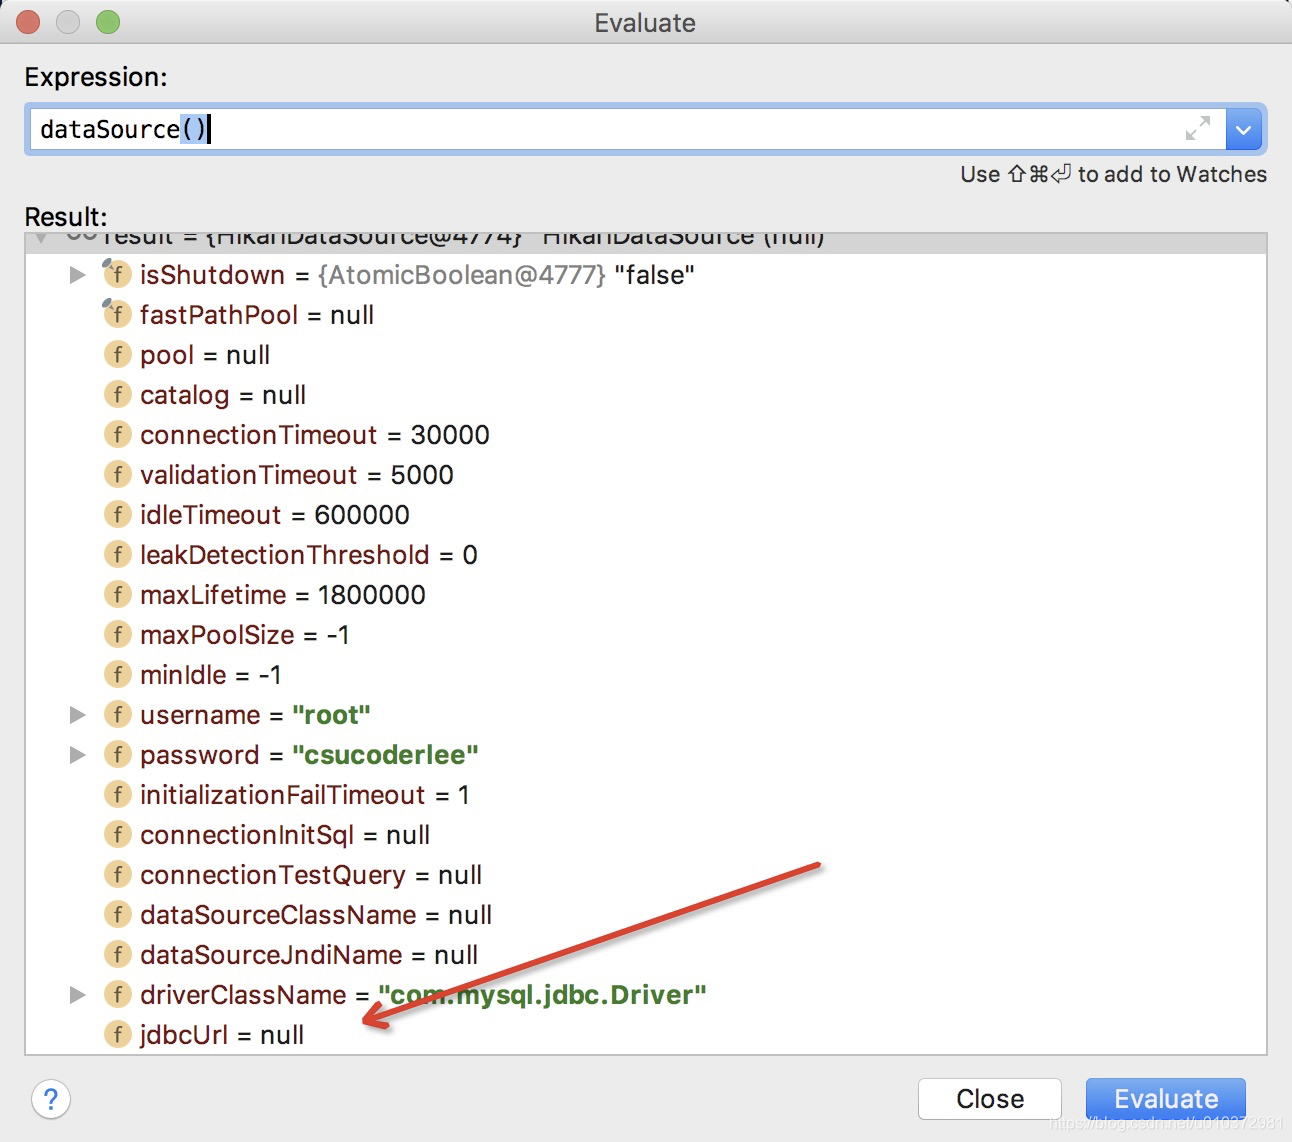Expand the password node
The width and height of the screenshot is (1292, 1142).
(x=78, y=754)
